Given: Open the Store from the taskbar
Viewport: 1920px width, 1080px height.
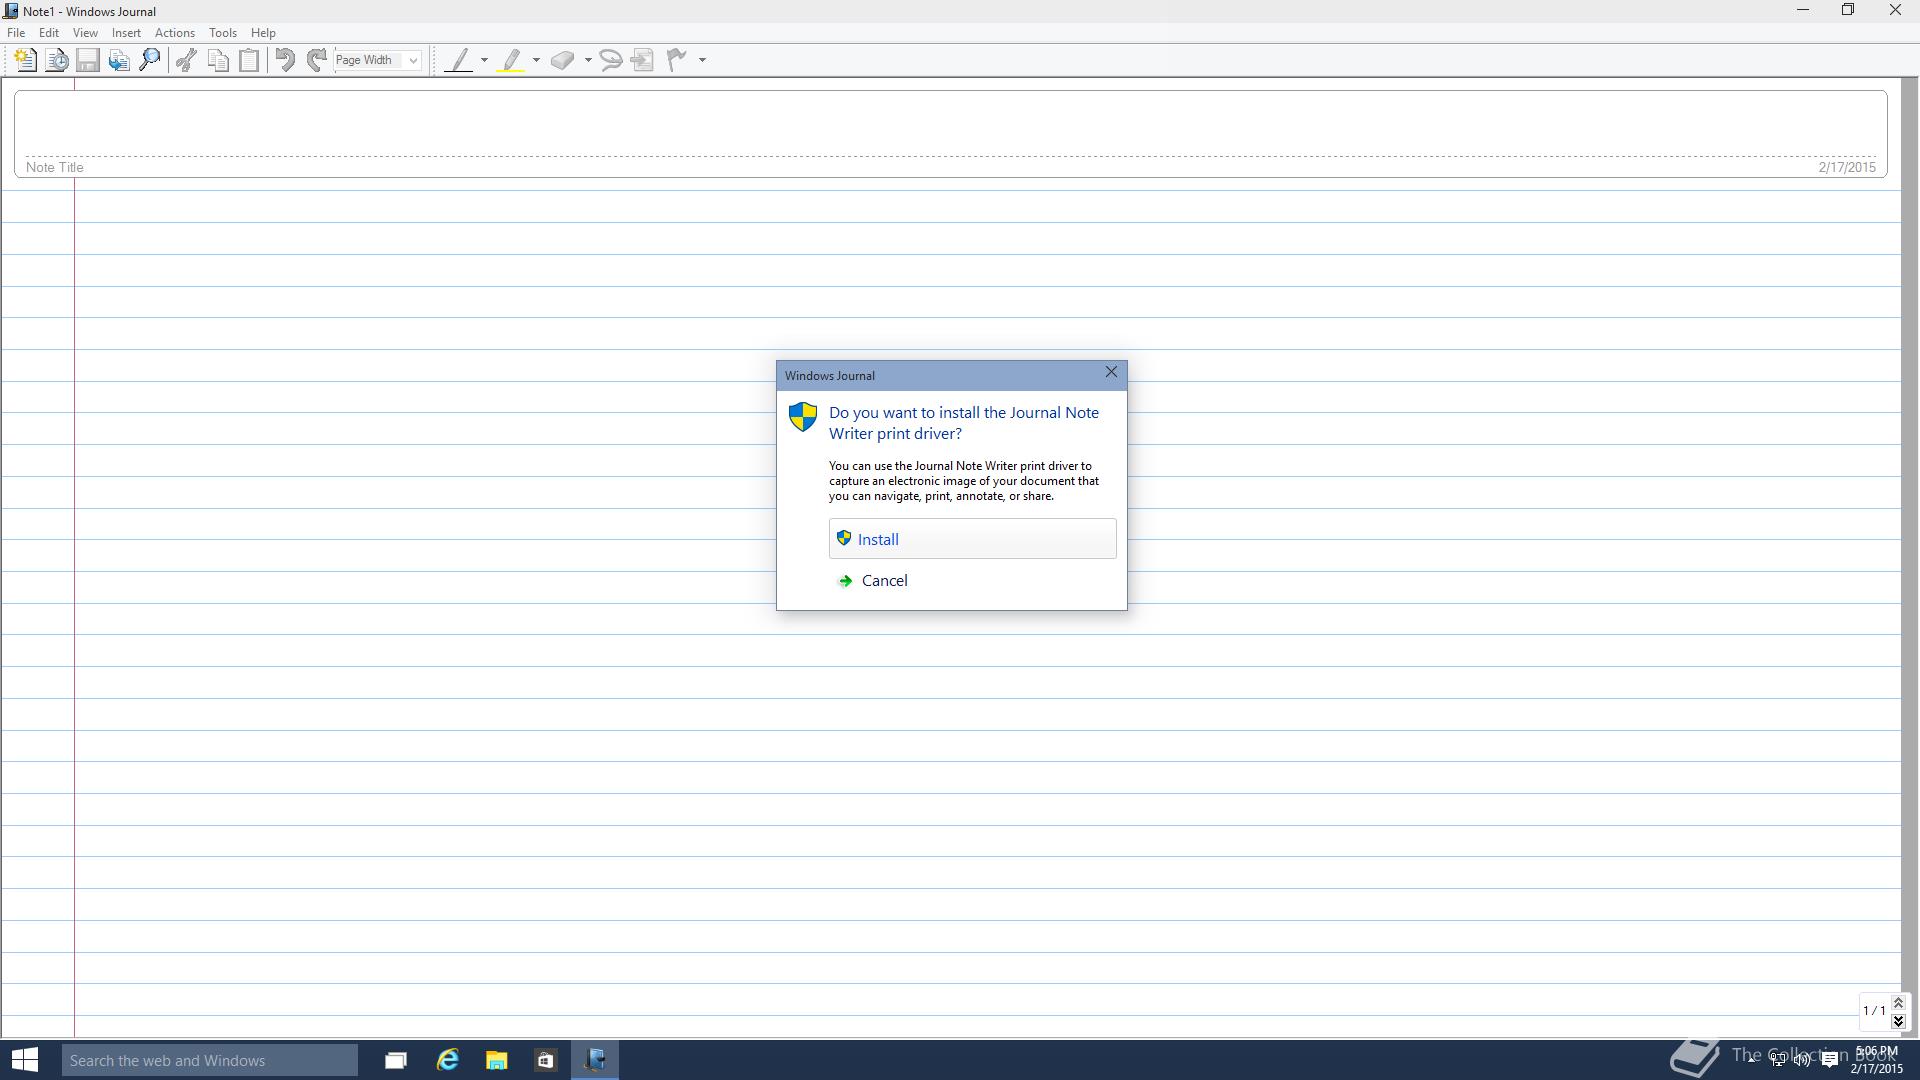Looking at the screenshot, I should pyautogui.click(x=545, y=1060).
